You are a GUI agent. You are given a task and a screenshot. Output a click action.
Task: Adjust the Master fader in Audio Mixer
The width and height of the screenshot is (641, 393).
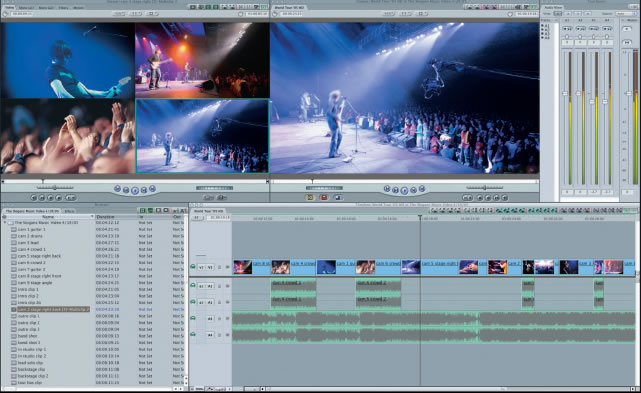(x=630, y=94)
